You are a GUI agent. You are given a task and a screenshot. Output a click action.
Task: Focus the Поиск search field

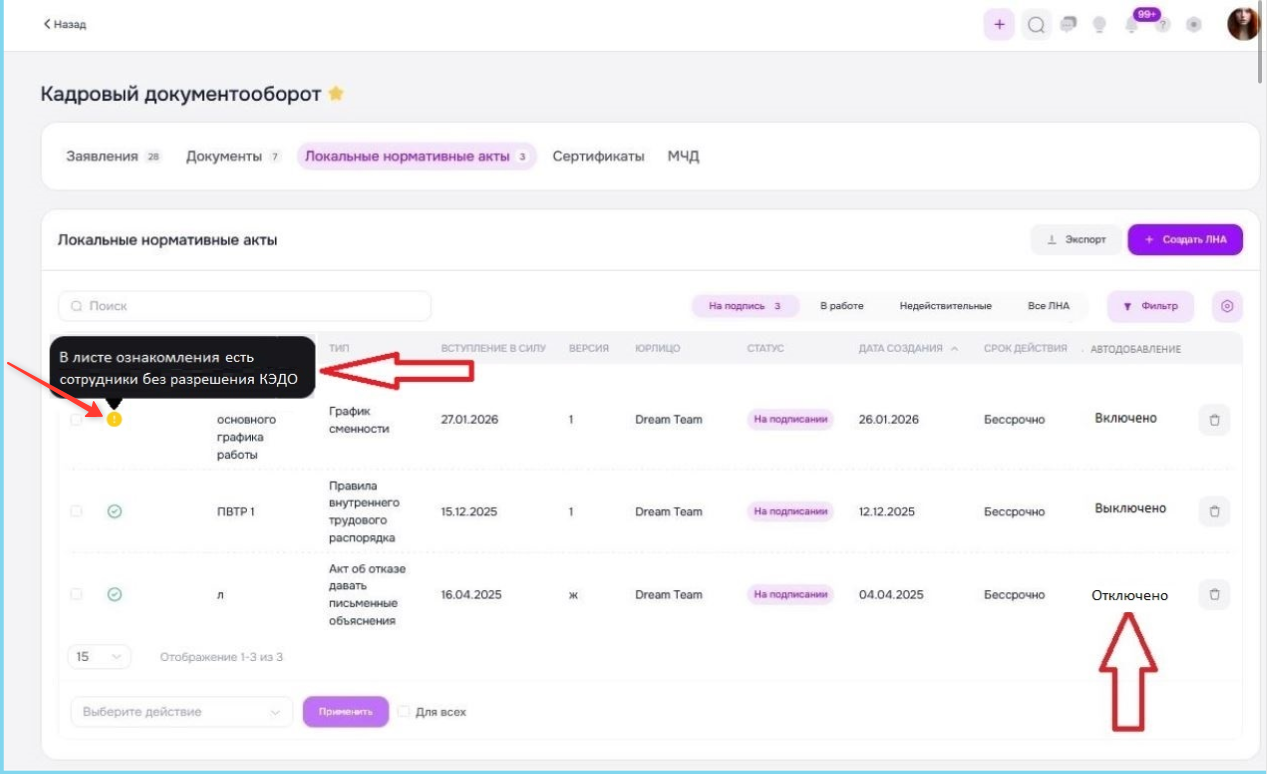tap(245, 306)
